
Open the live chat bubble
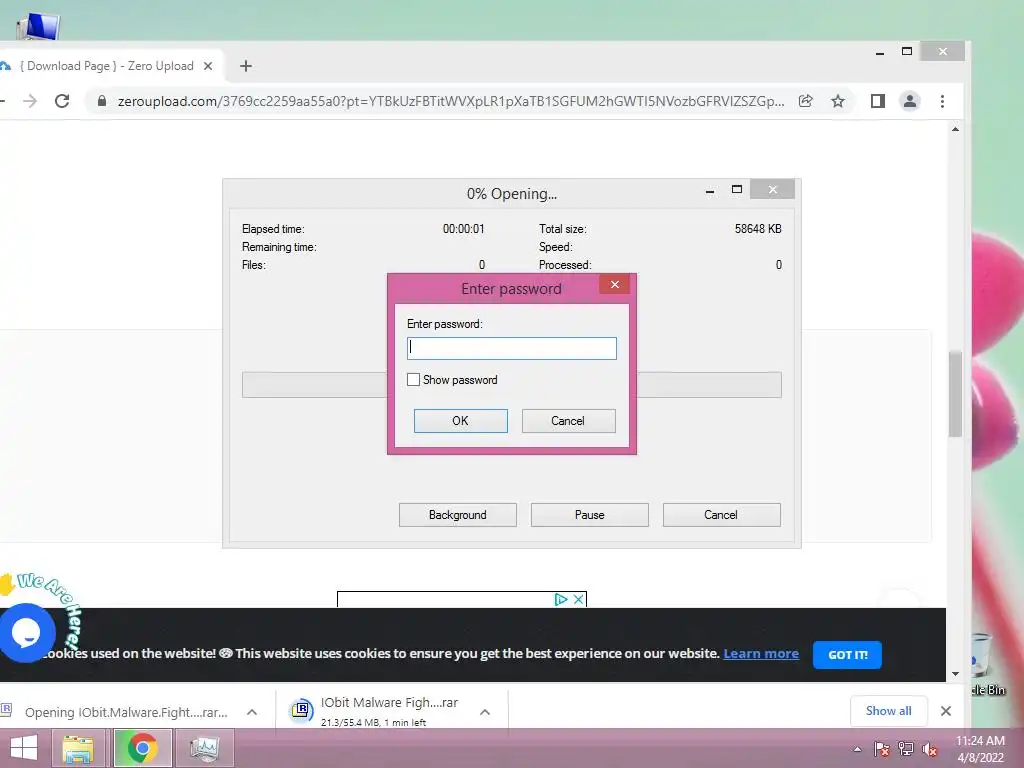click(26, 632)
